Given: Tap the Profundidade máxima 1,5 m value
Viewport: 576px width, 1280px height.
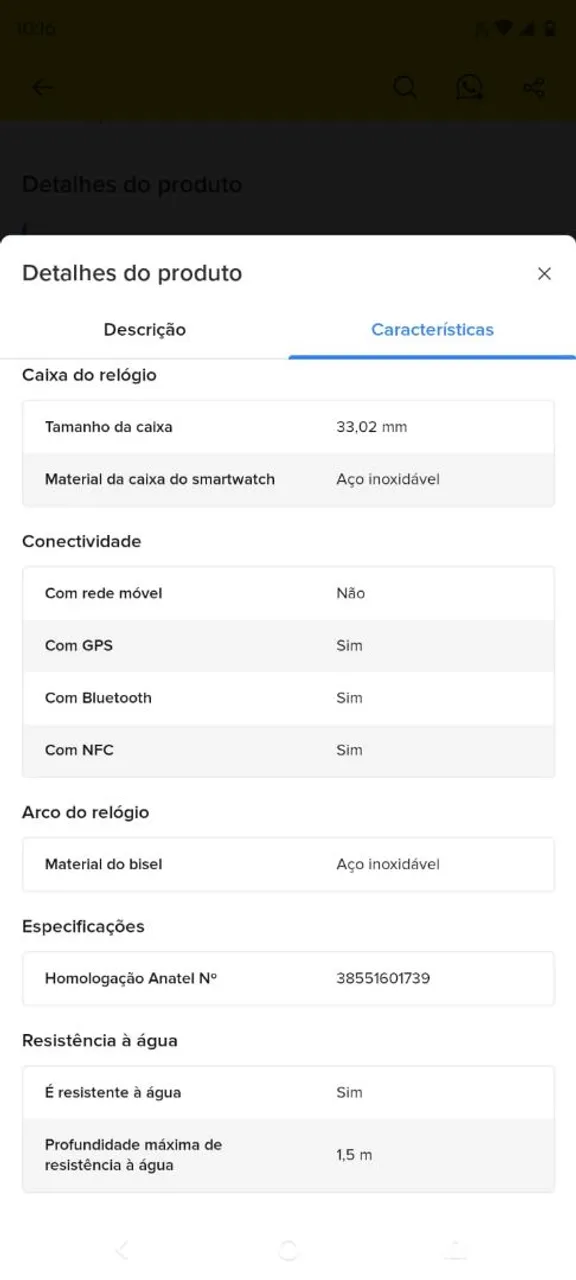Looking at the screenshot, I should coord(354,1155).
